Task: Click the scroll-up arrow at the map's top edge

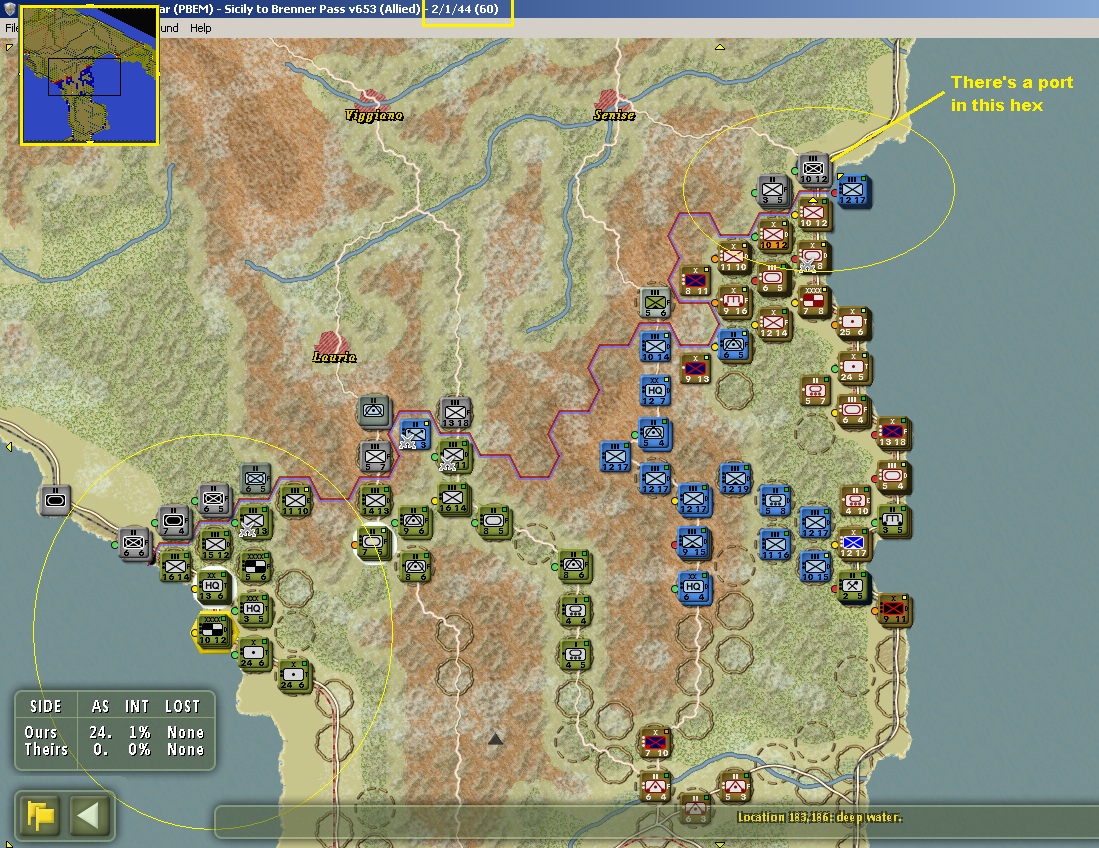Action: [719, 48]
